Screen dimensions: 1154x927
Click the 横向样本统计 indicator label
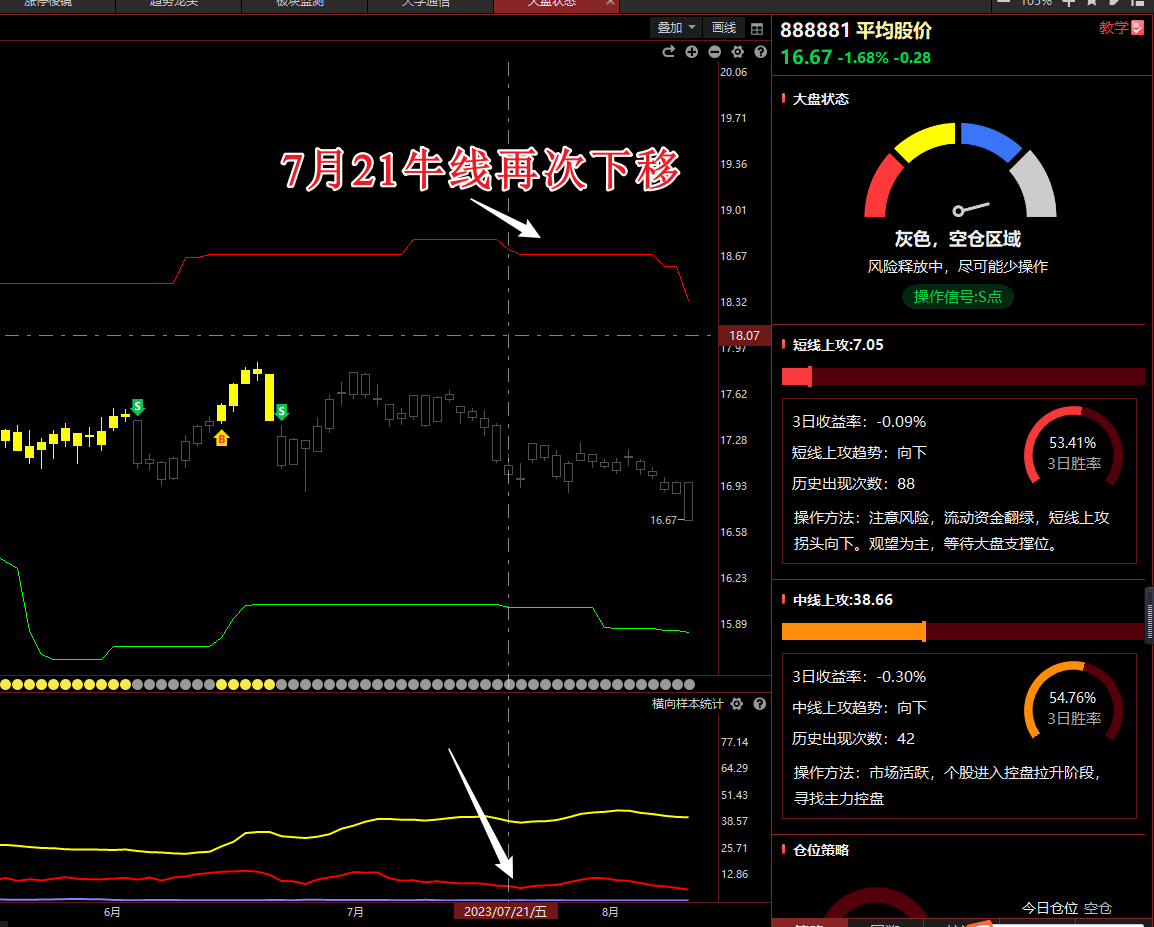click(x=687, y=704)
